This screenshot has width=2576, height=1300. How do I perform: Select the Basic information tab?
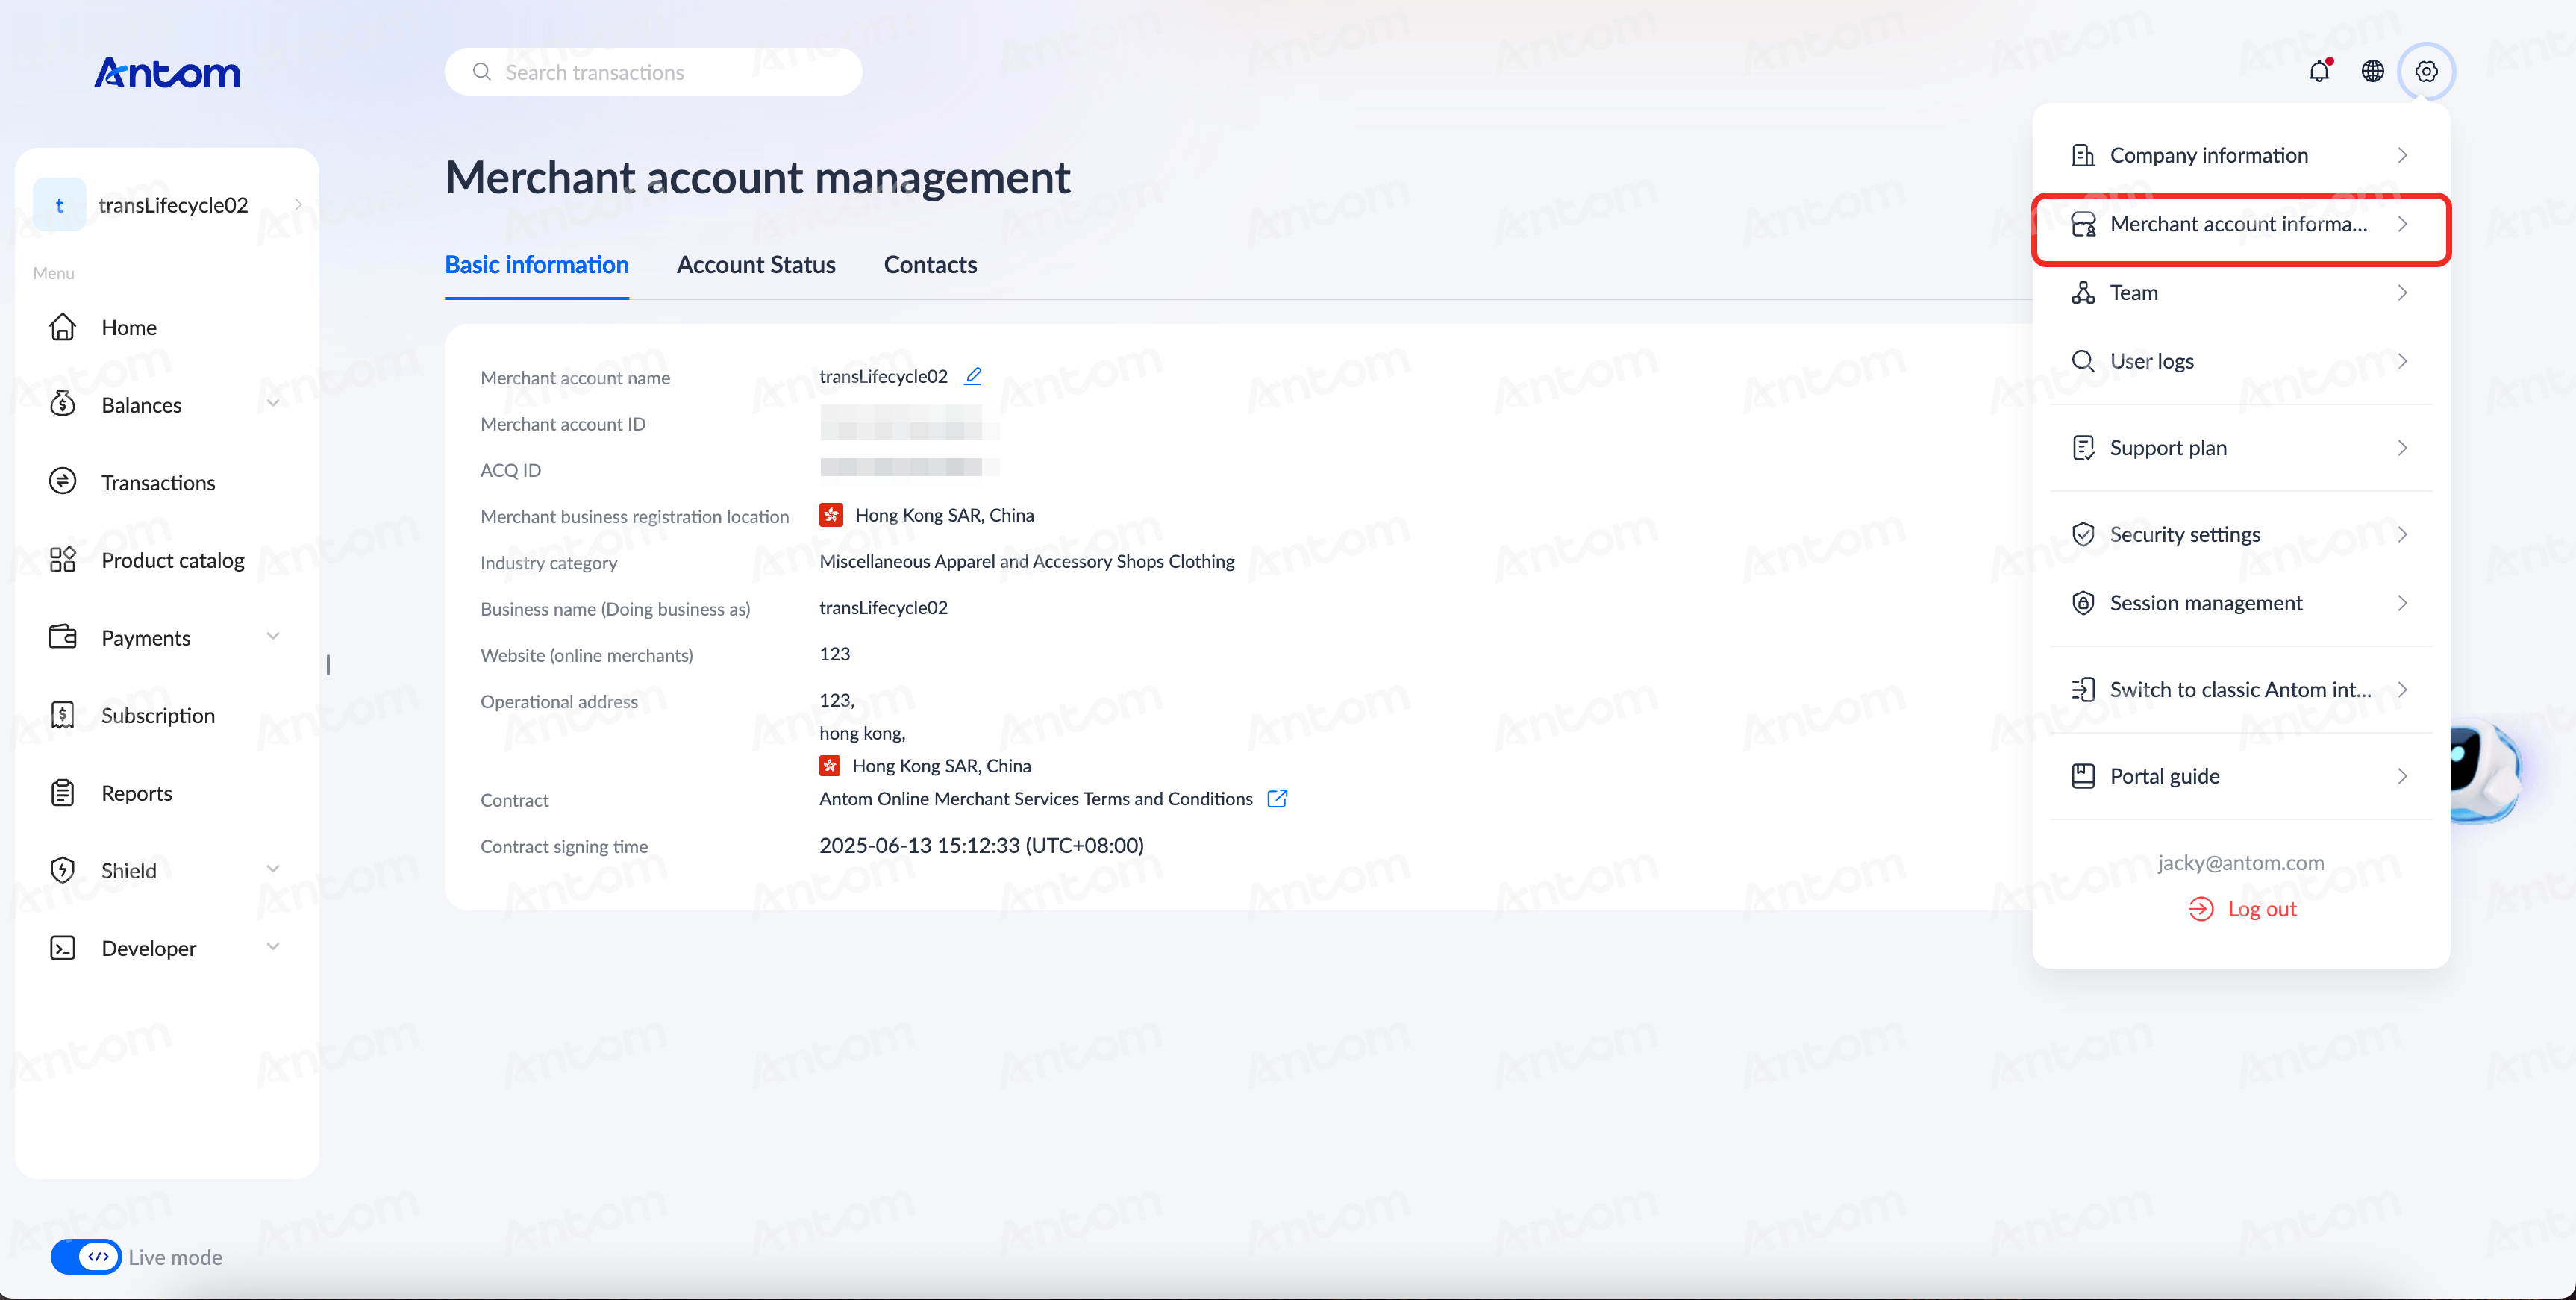(x=537, y=265)
